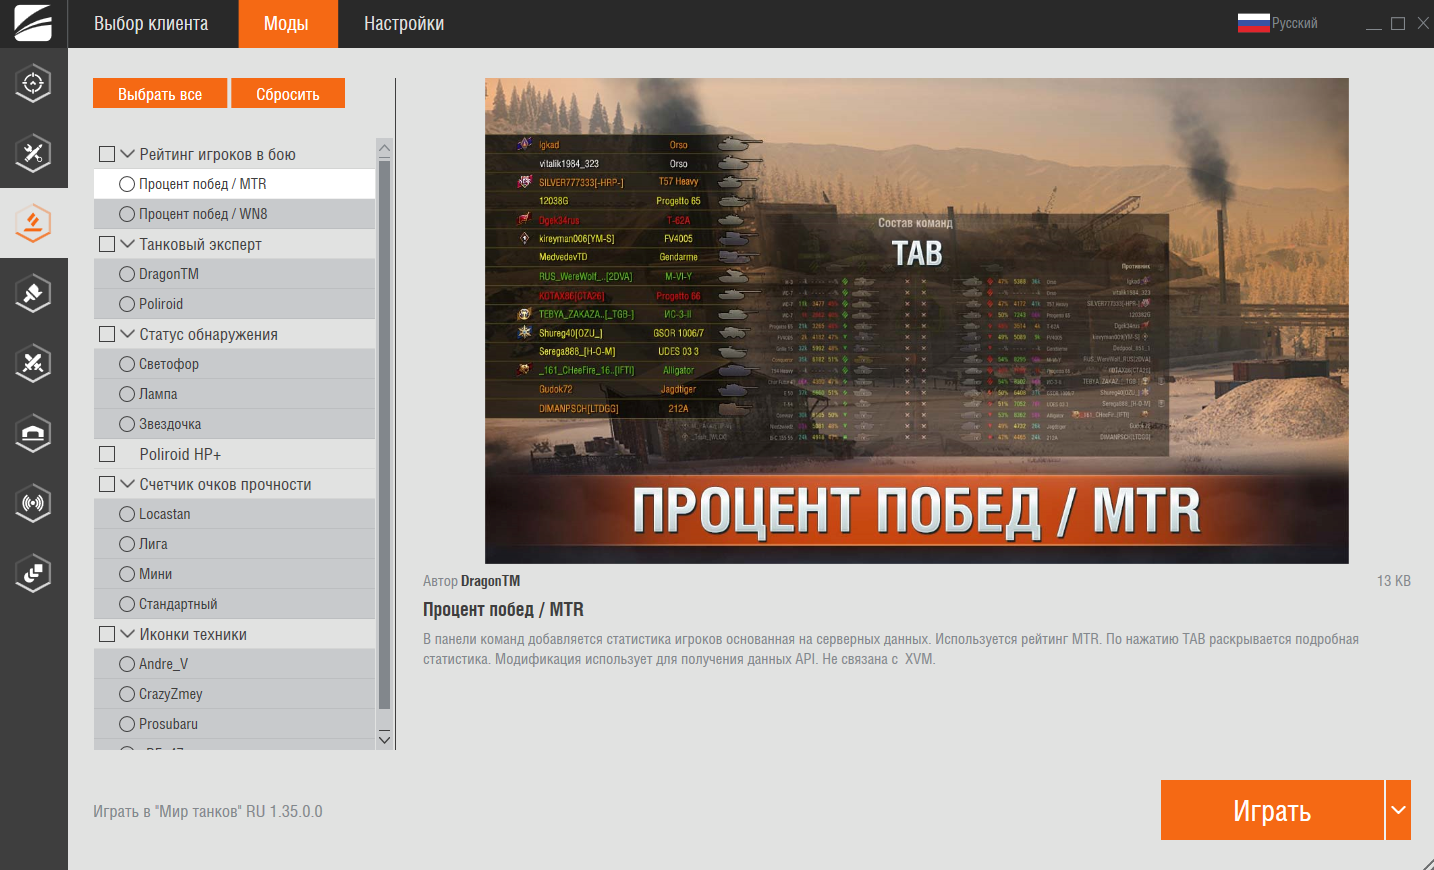Open the dropdown arrow beside the Играть button
The width and height of the screenshot is (1434, 870).
[x=1399, y=810]
